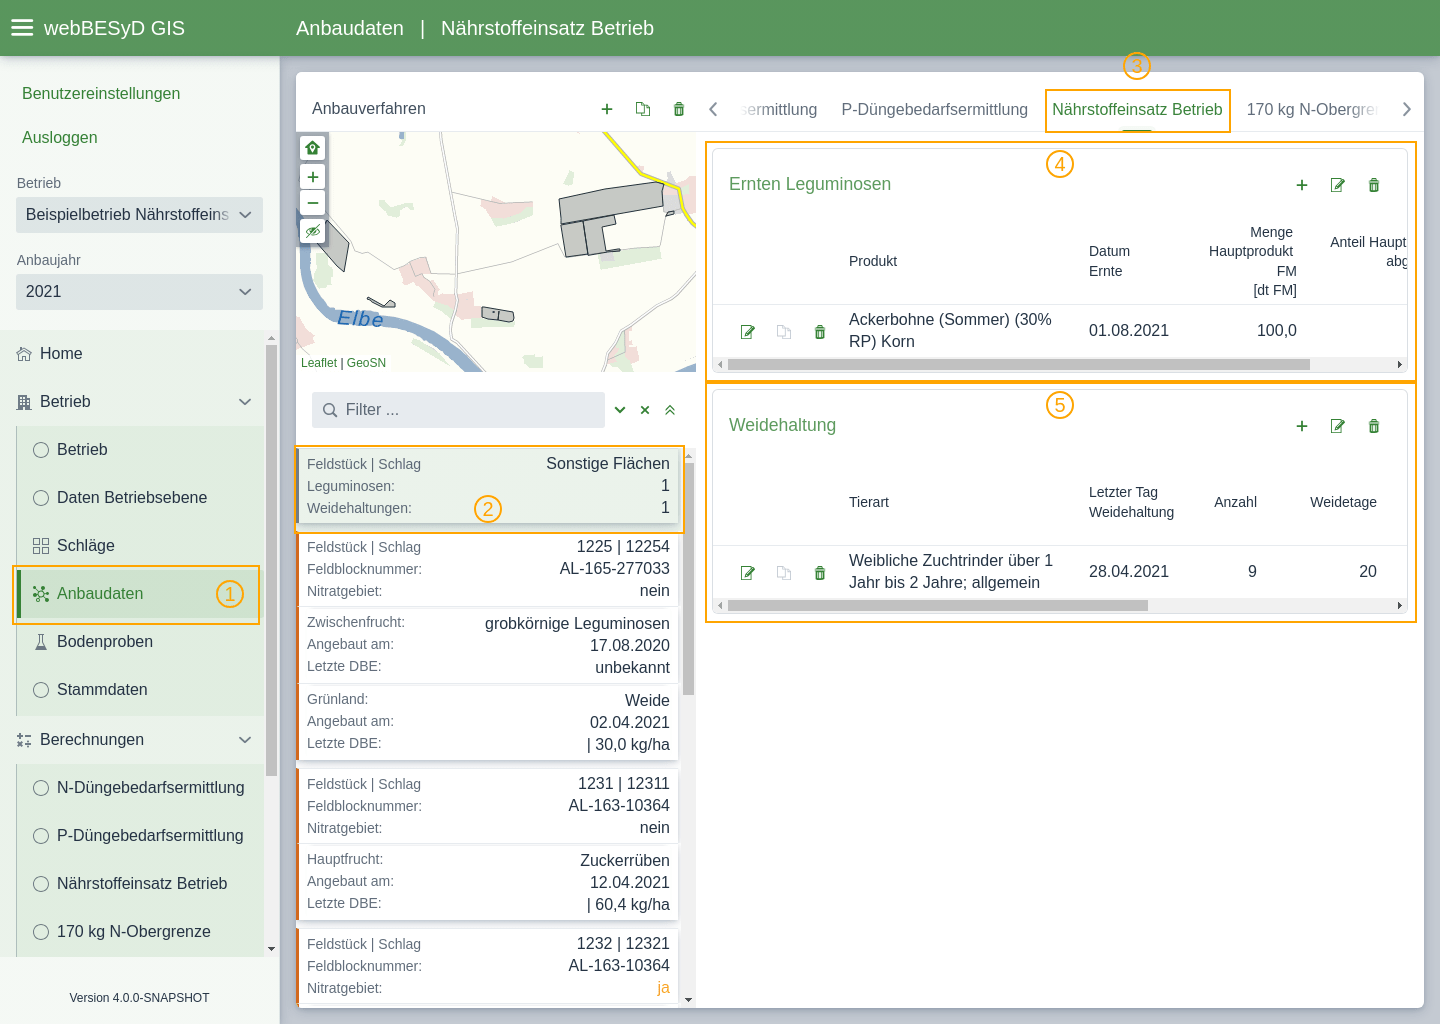
Task: Copy the Ackerbohne row
Action: click(x=784, y=332)
